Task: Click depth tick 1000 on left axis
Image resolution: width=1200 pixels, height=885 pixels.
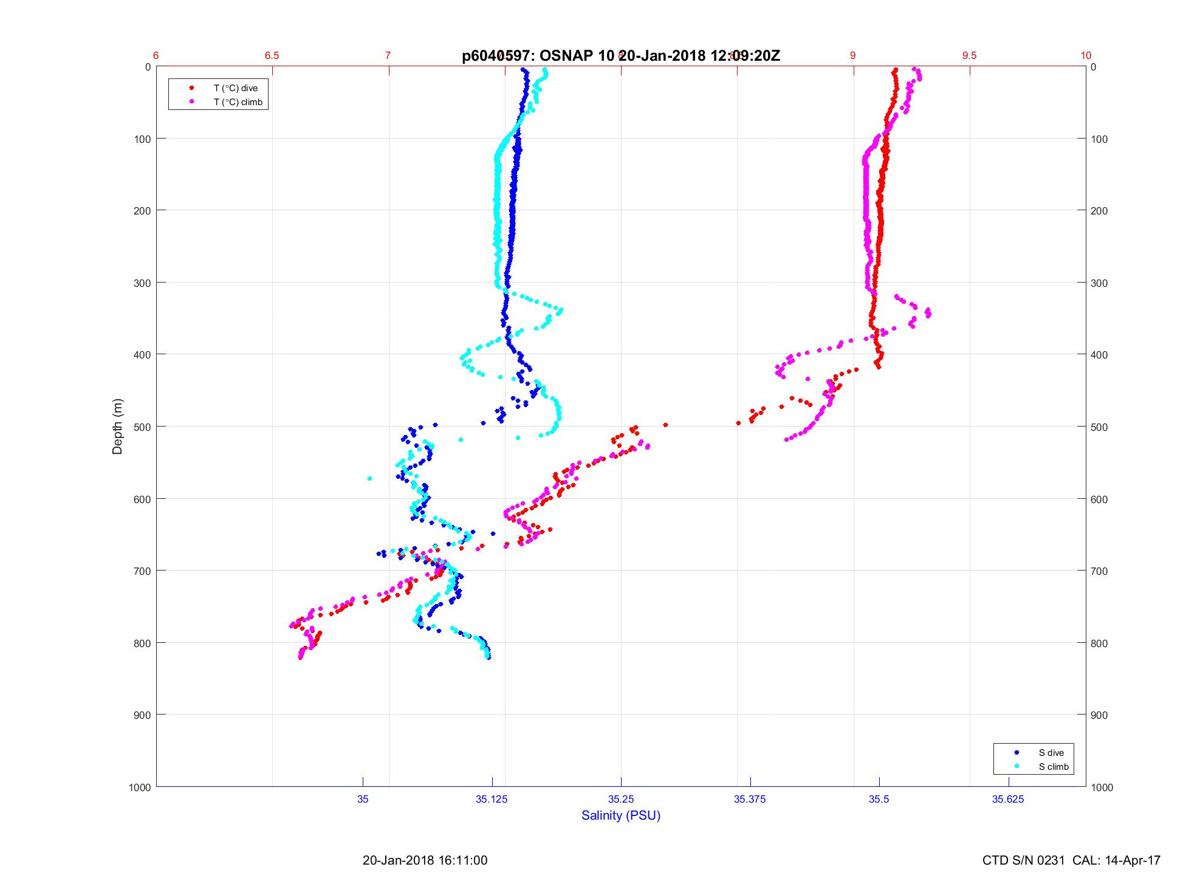Action: pyautogui.click(x=138, y=787)
